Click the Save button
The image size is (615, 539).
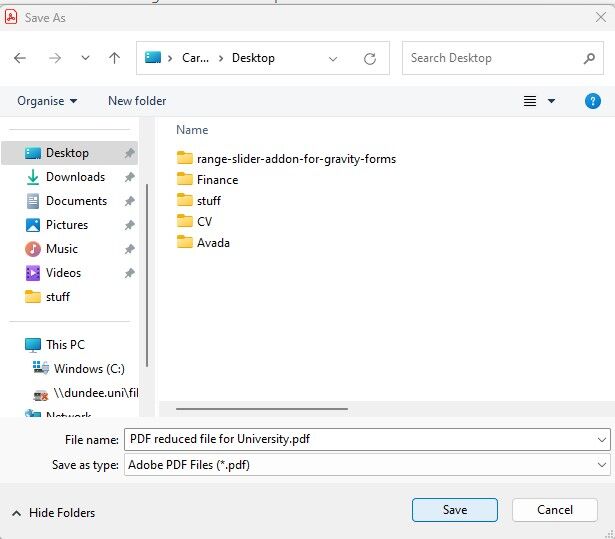tap(455, 510)
